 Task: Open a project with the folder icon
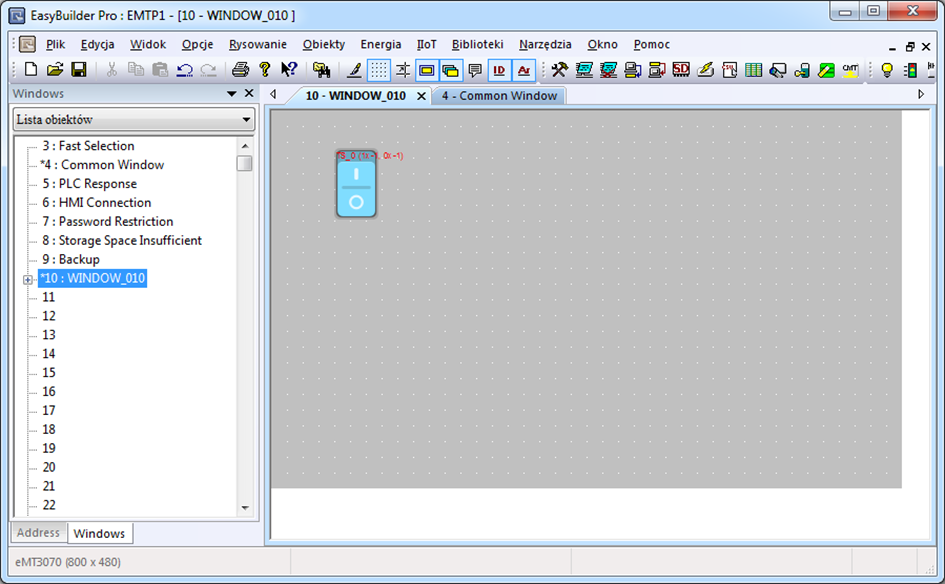[55, 70]
